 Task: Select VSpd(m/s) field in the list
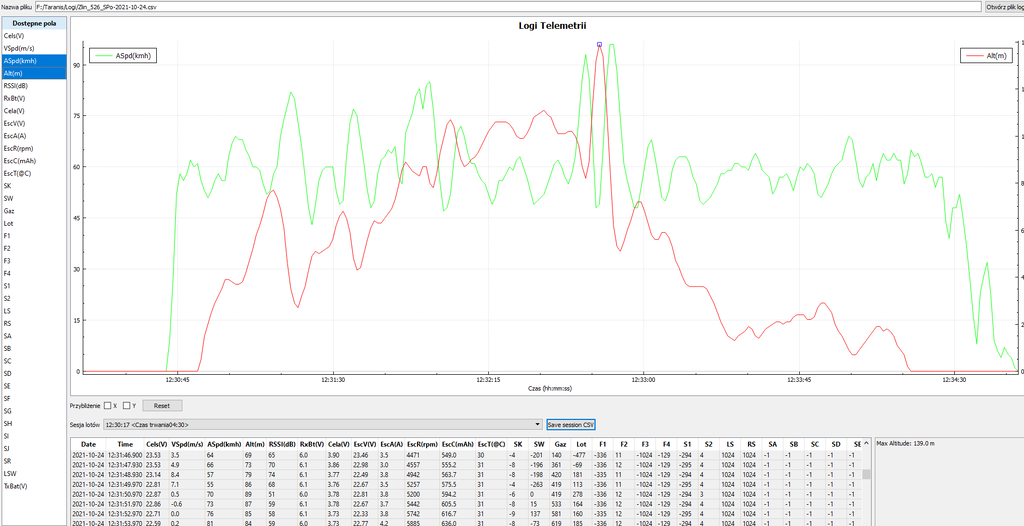[19, 48]
